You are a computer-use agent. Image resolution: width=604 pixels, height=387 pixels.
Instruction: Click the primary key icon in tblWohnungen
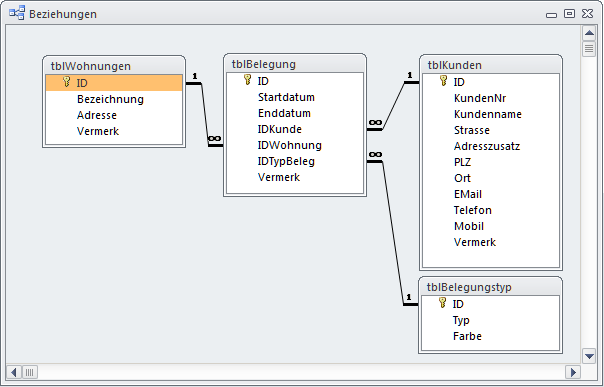[67, 82]
